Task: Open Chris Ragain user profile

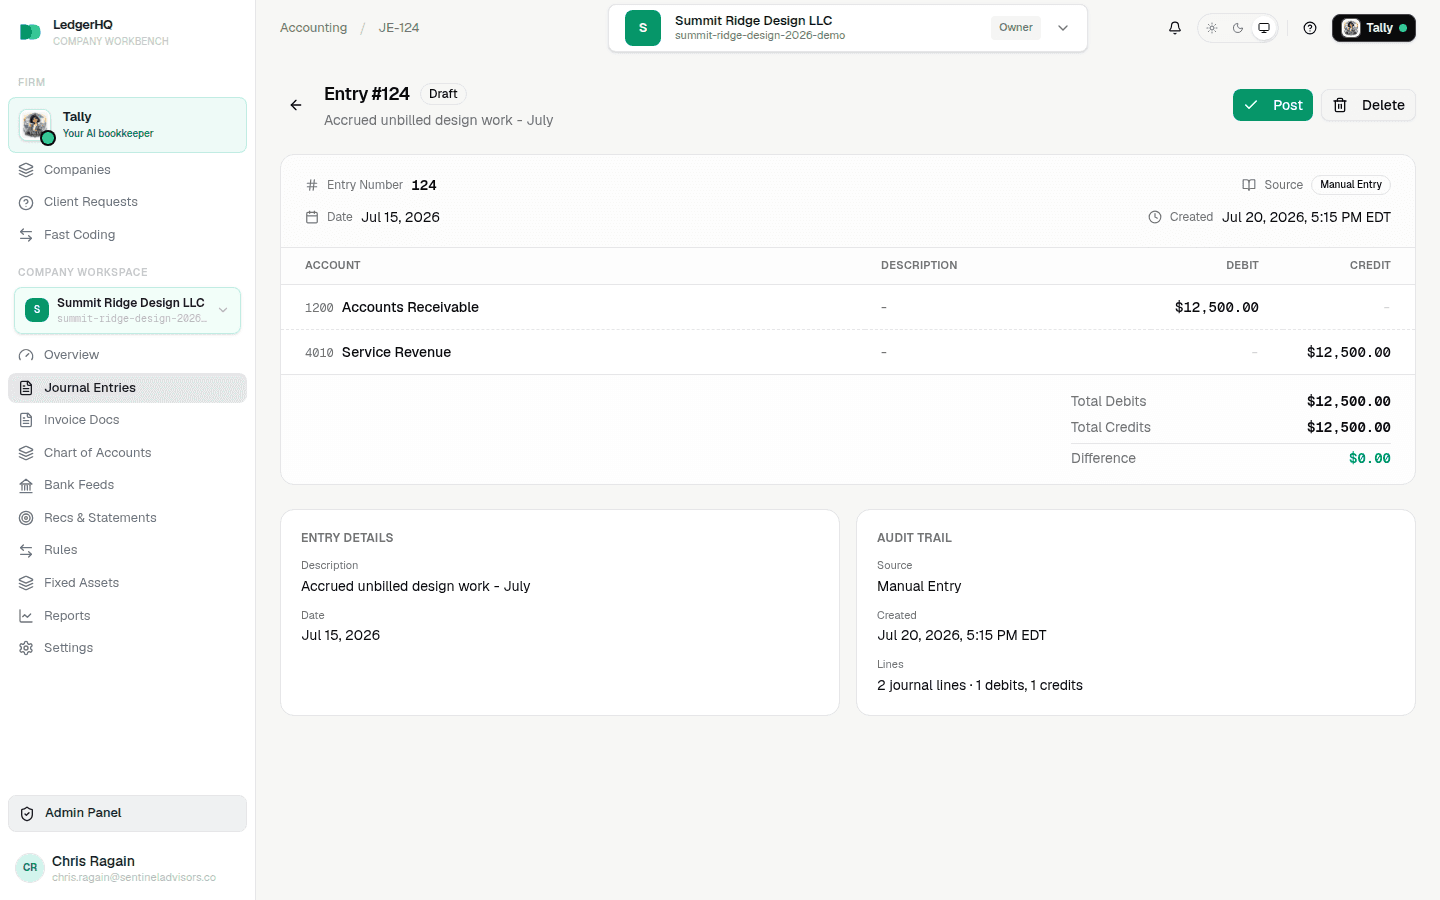Action: tap(127, 868)
